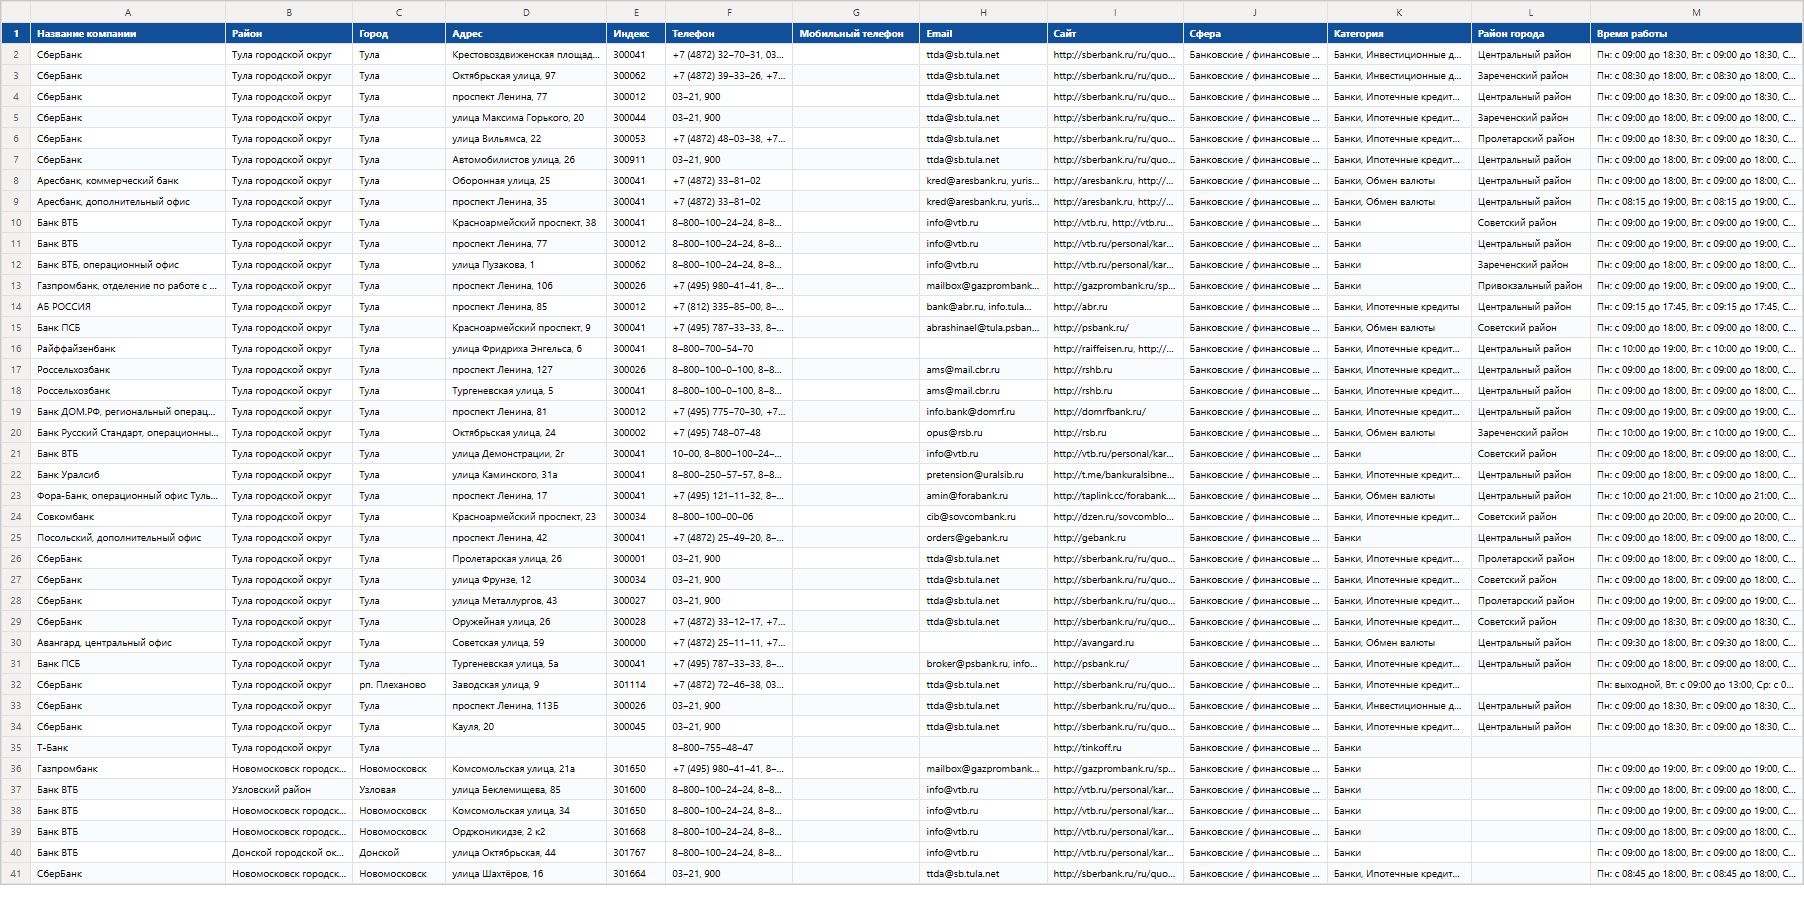Click the postal index cell "301767"
Screen dimensions: 1804x902
coord(636,853)
